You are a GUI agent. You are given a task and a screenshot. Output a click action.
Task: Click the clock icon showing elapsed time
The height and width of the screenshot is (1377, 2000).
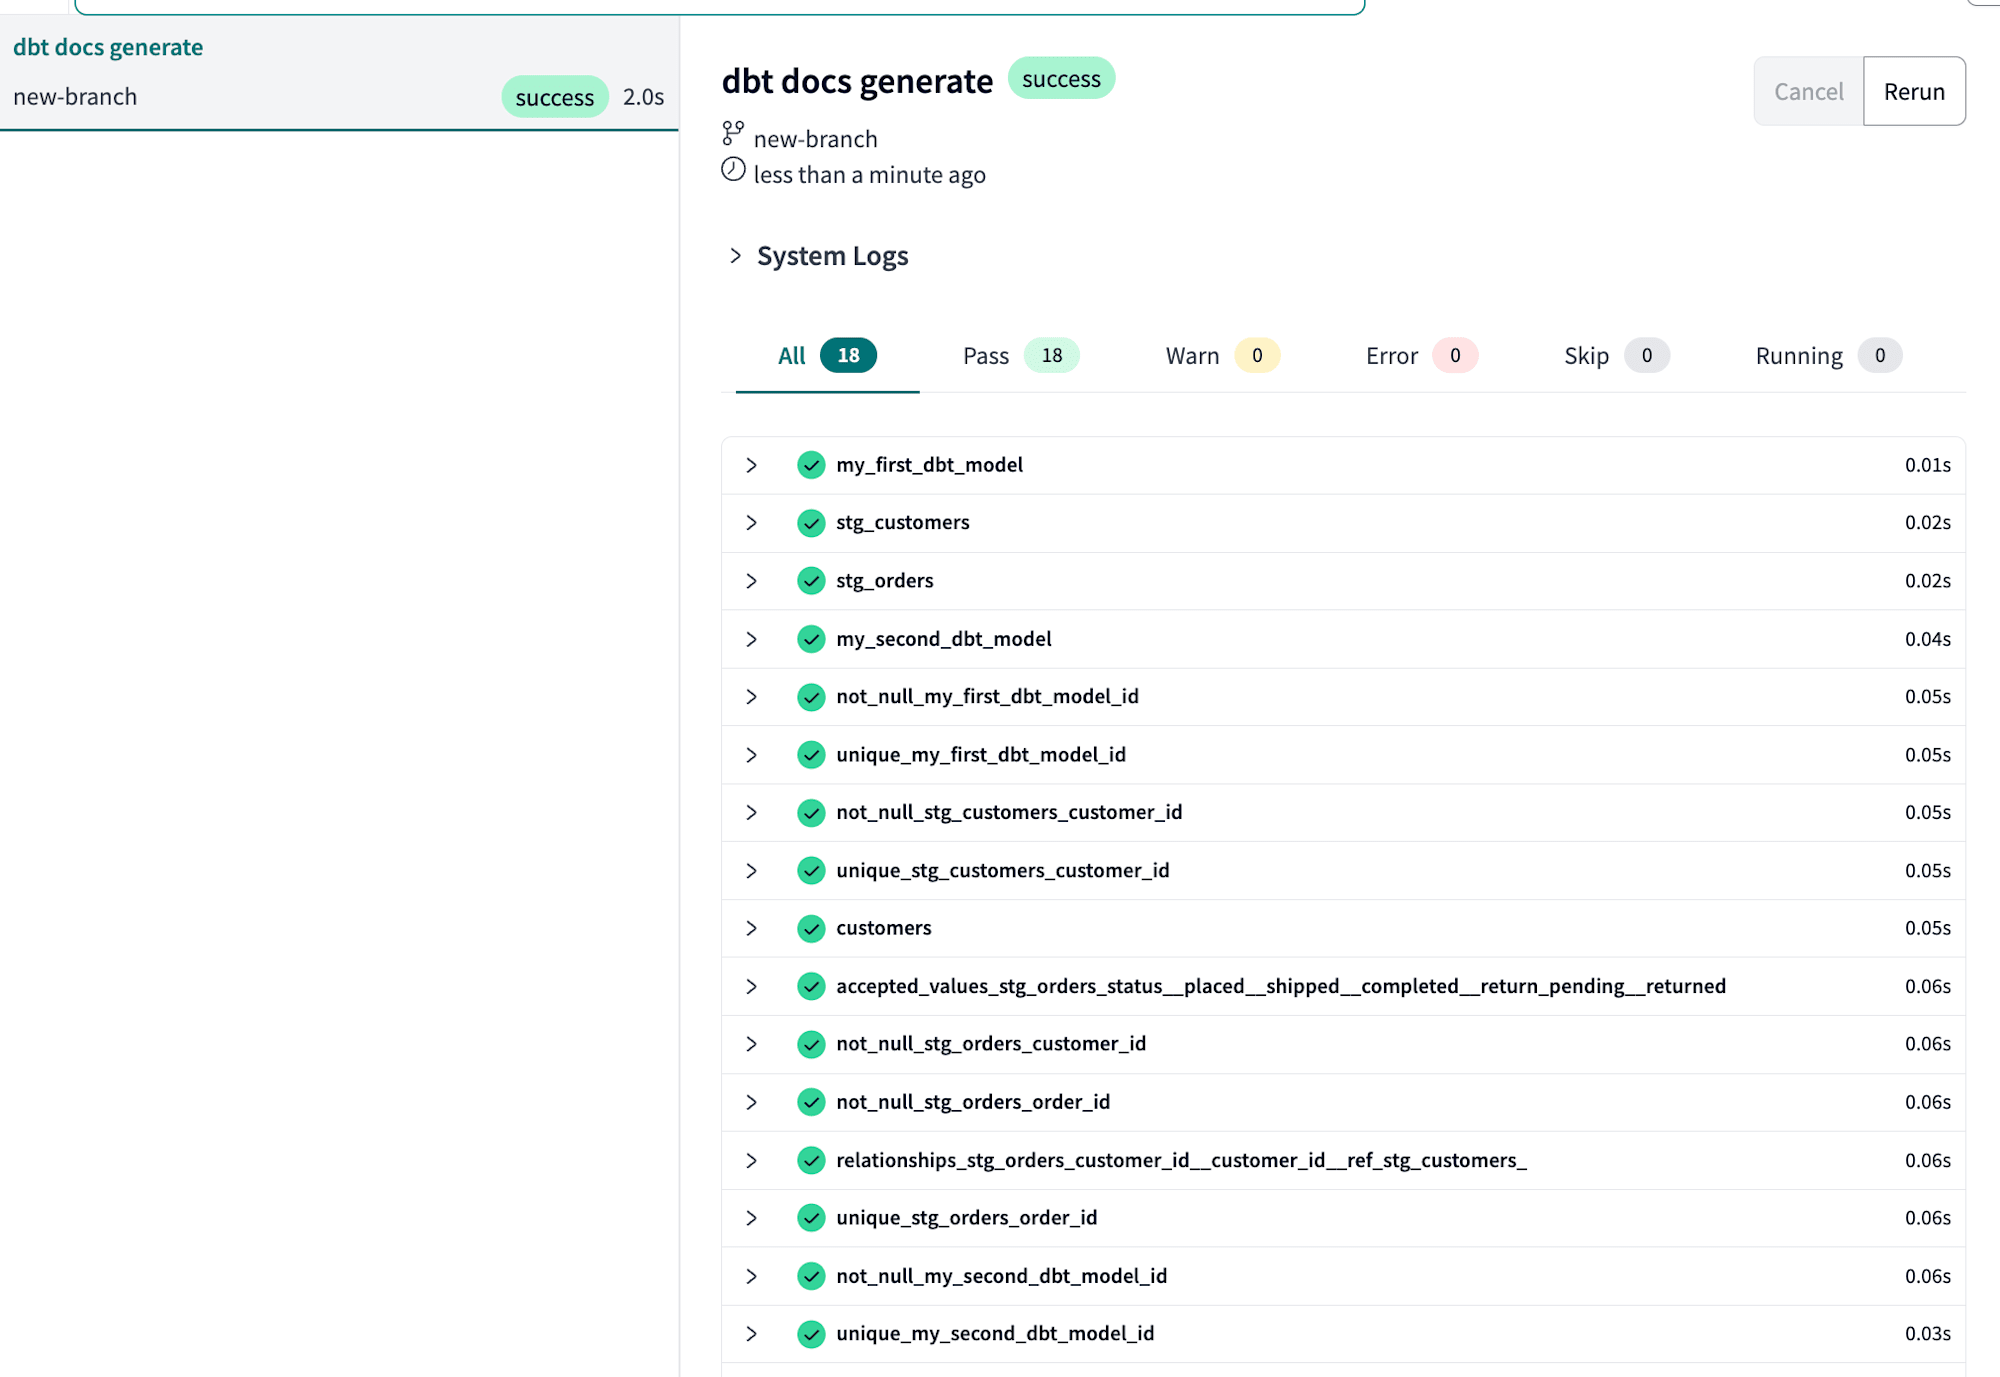(x=734, y=173)
